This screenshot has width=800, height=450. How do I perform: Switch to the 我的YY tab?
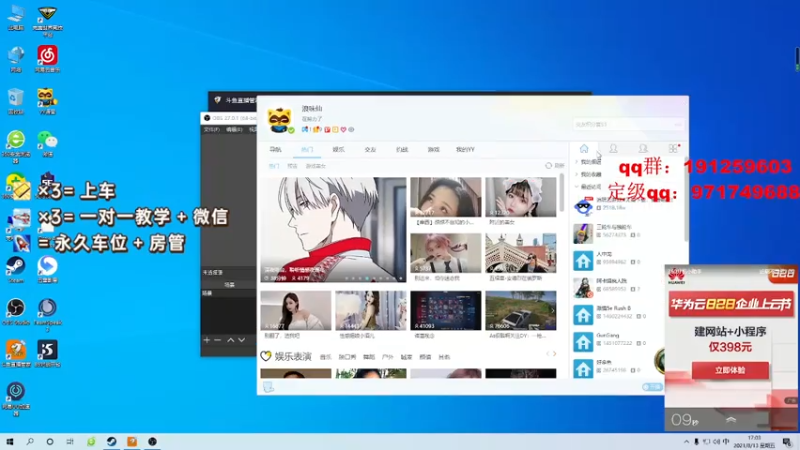point(465,149)
